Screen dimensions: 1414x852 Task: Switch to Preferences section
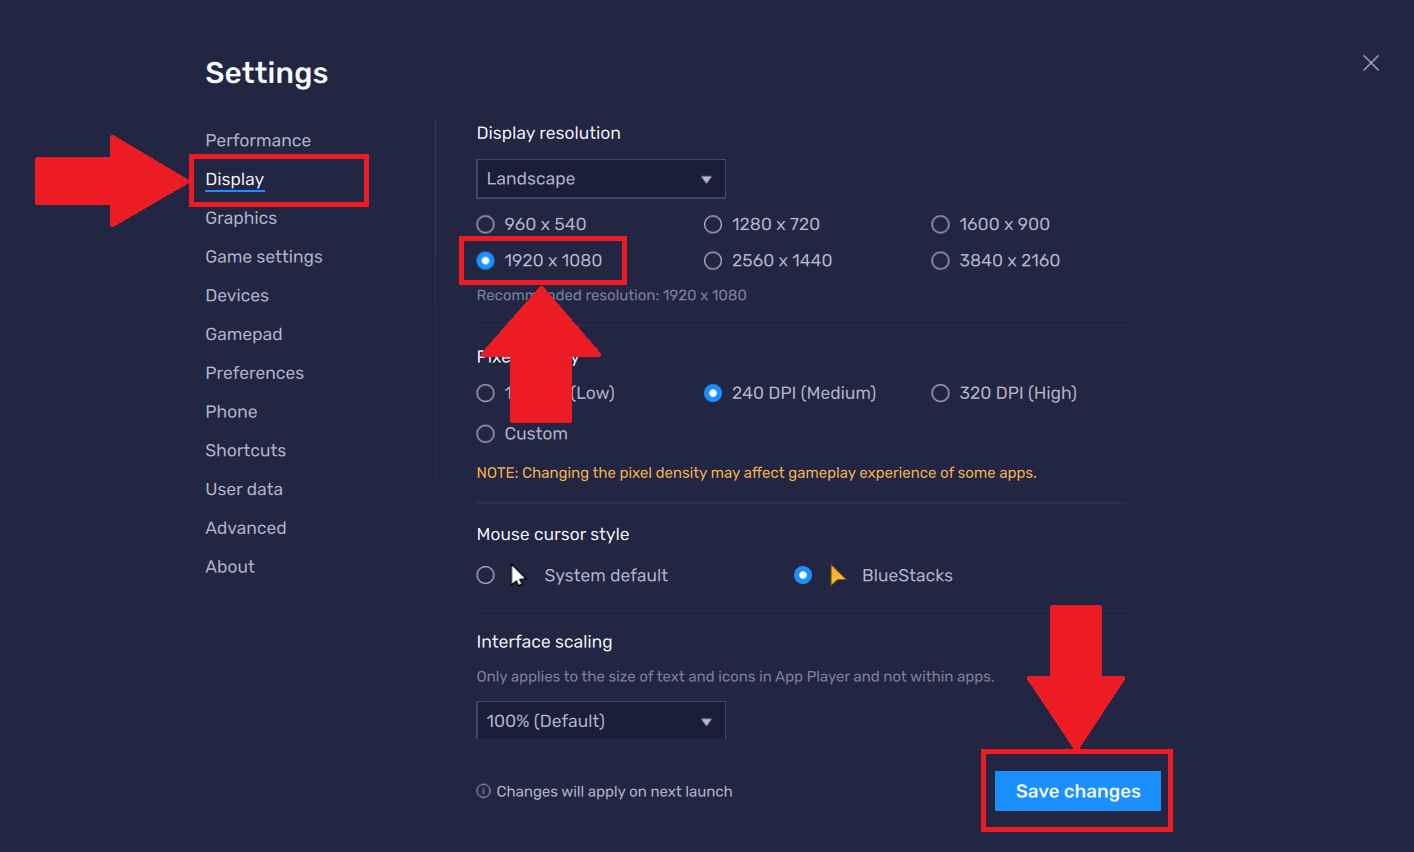(255, 373)
